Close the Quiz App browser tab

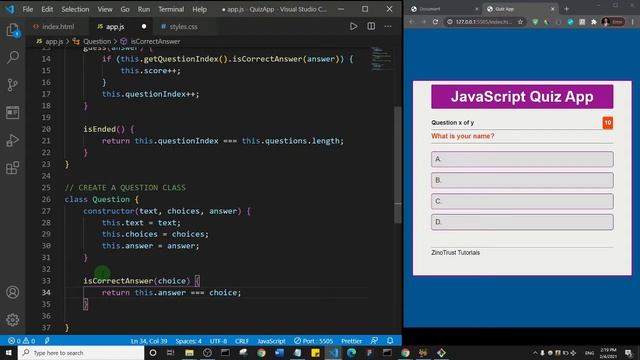click(553, 9)
